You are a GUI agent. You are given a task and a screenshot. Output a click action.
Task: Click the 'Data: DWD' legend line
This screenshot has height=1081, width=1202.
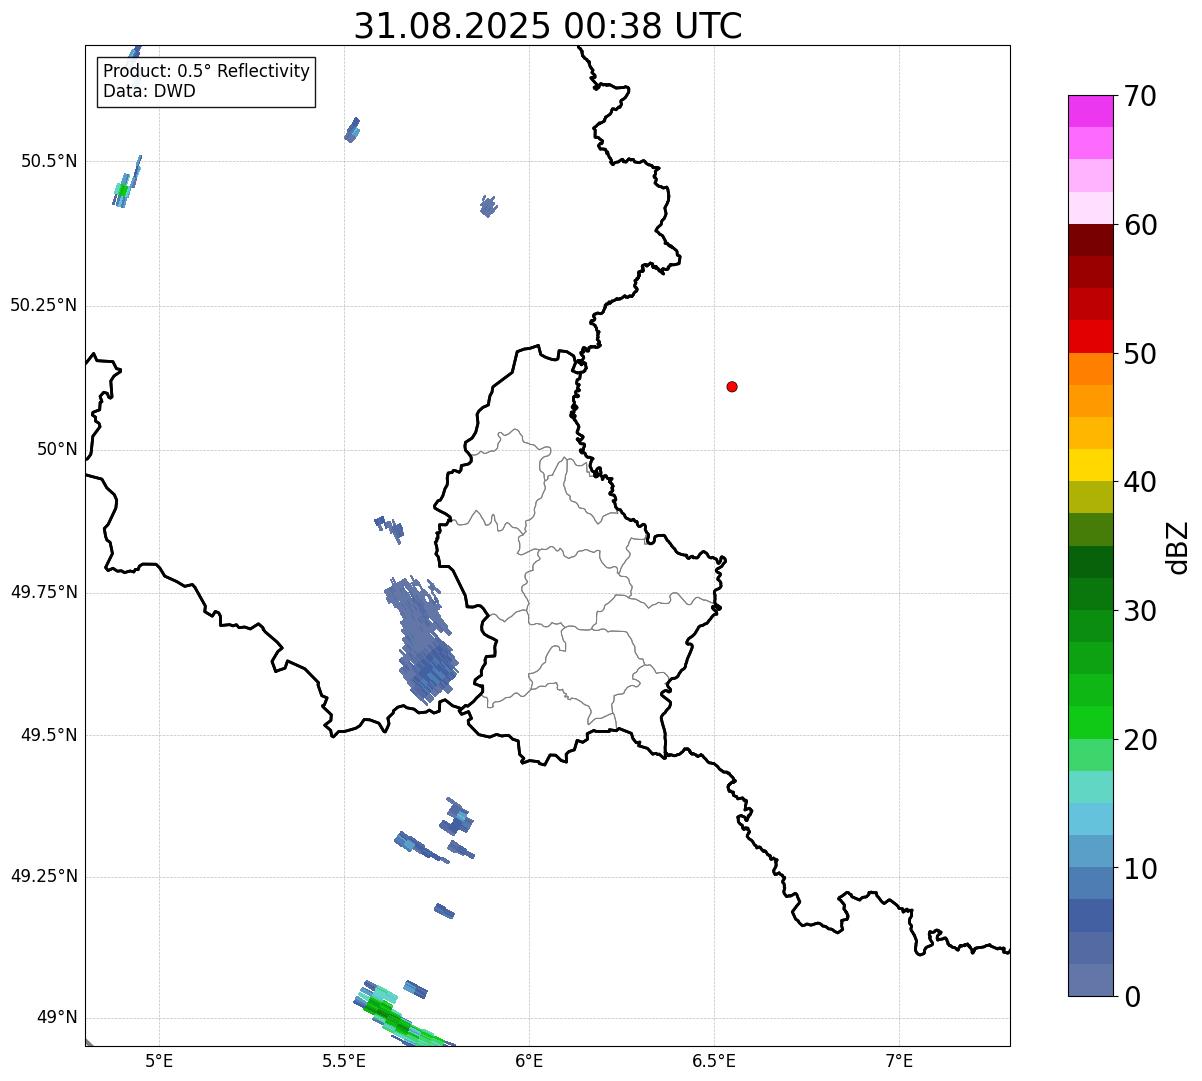149,91
